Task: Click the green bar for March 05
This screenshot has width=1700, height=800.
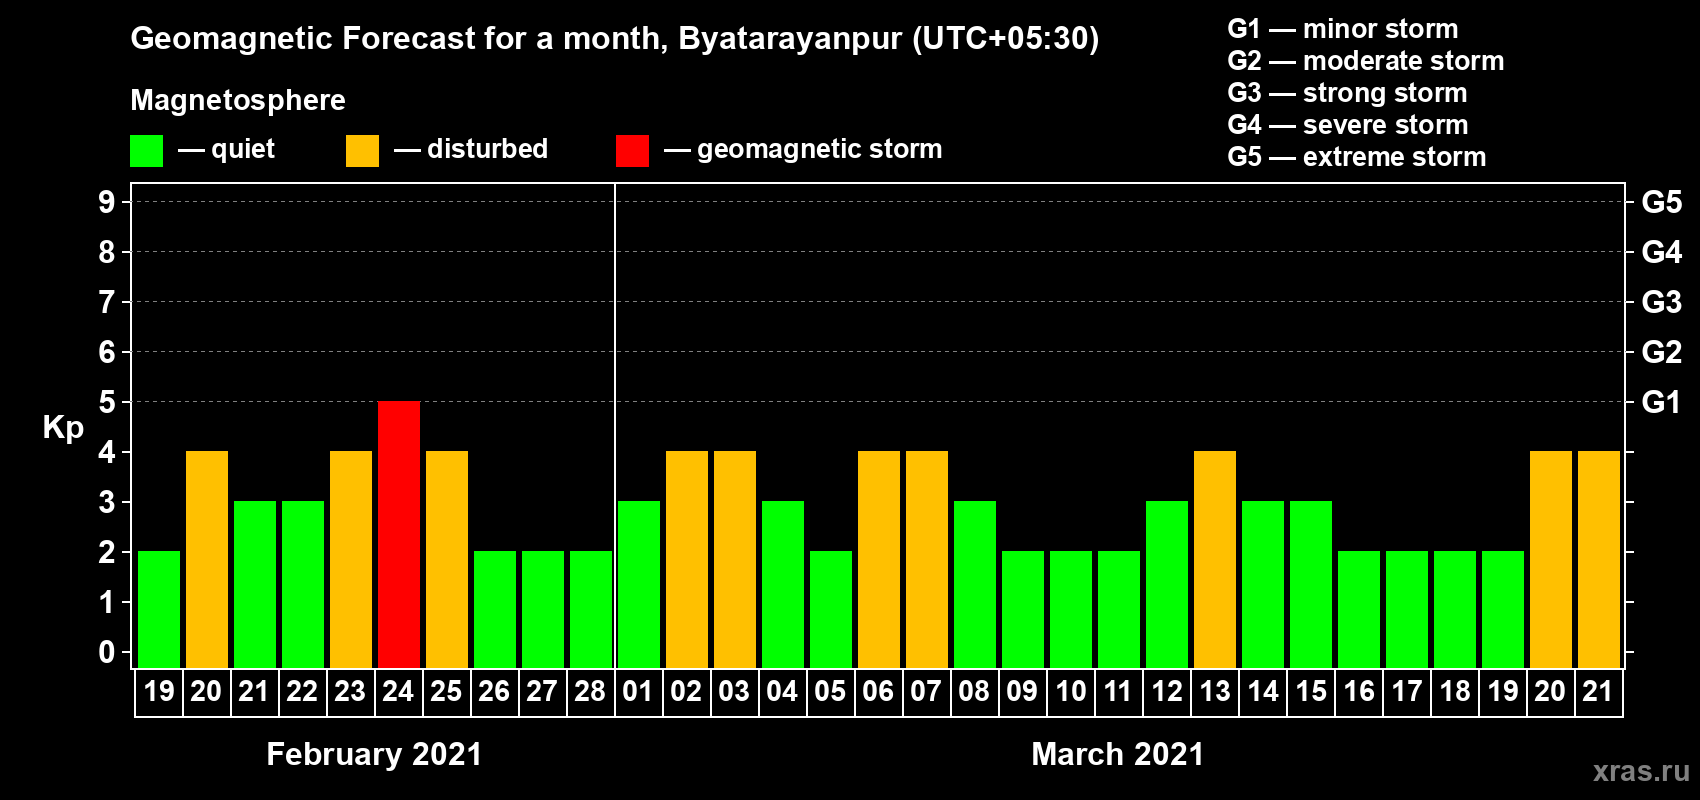Action: (831, 609)
